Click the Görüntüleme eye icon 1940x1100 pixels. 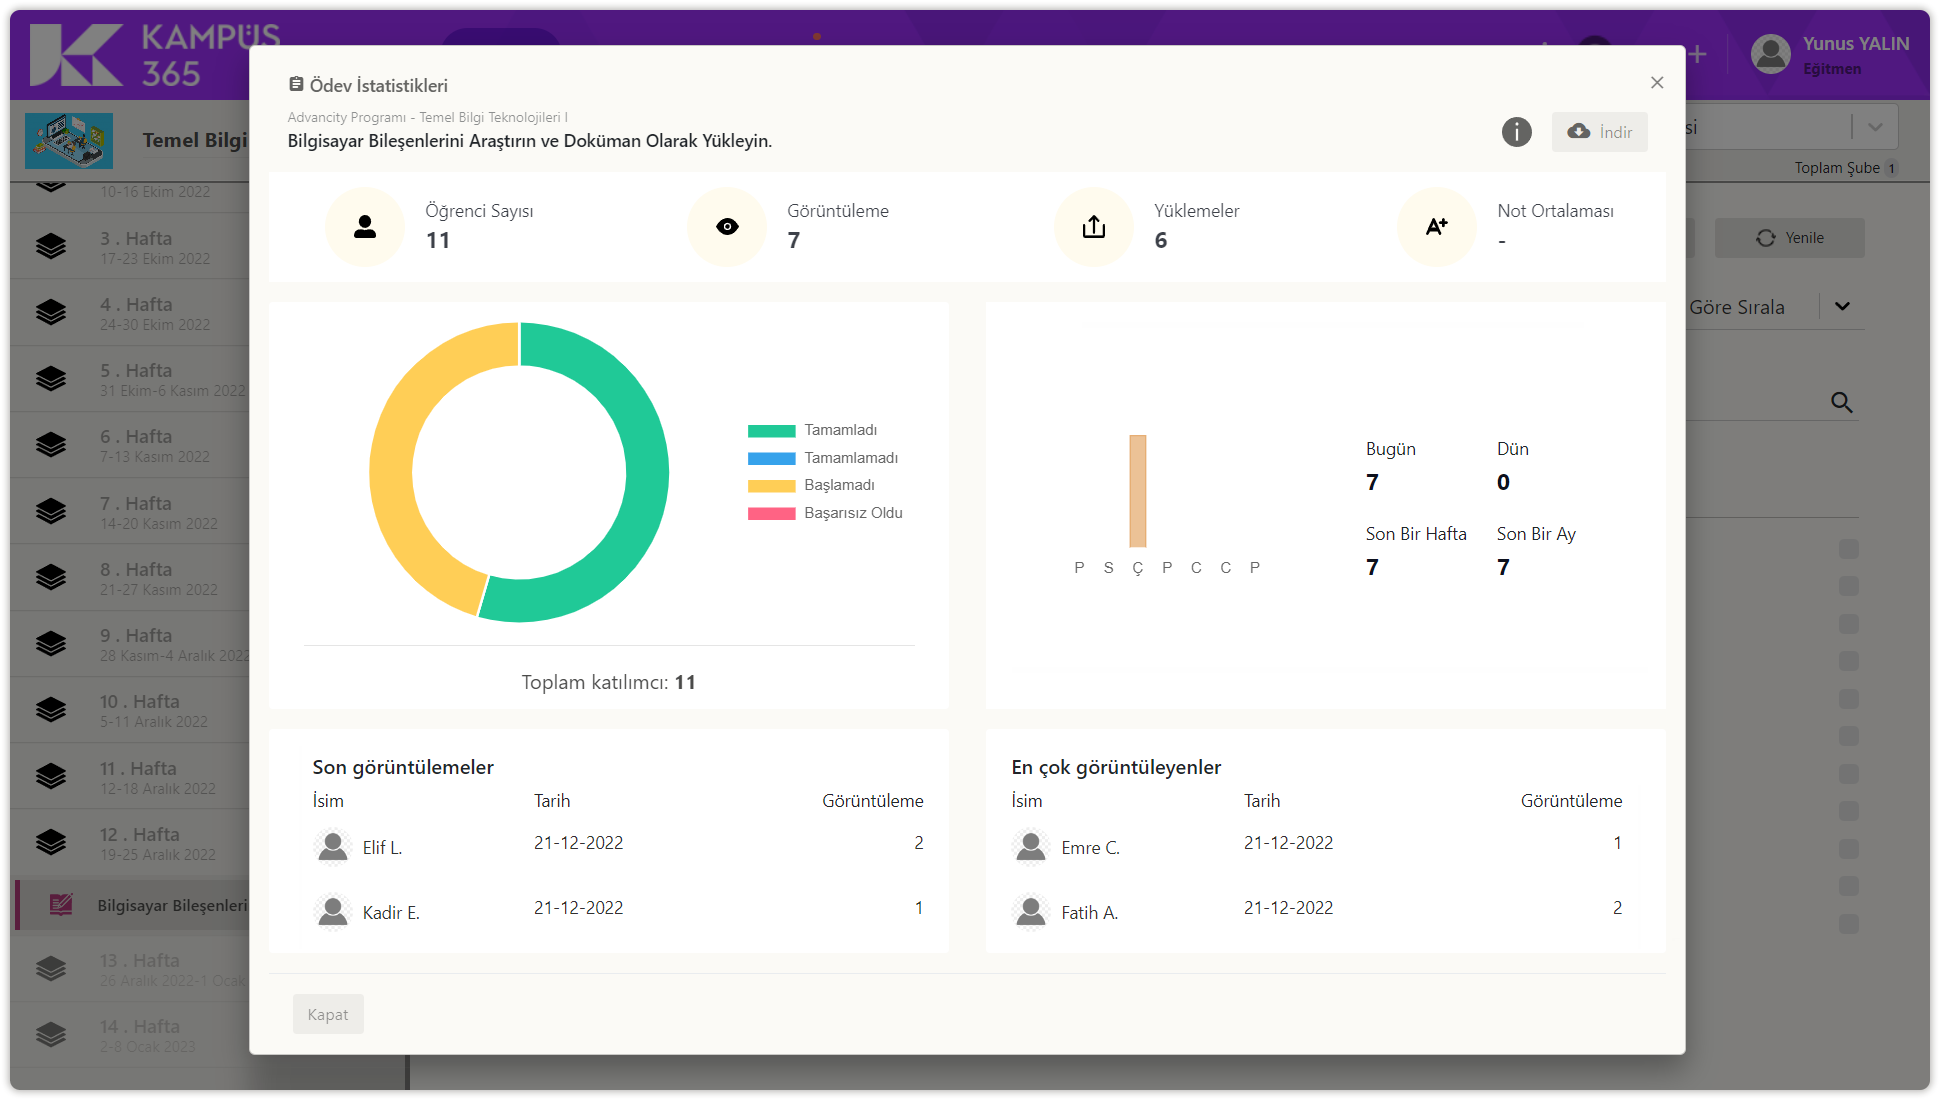click(727, 227)
